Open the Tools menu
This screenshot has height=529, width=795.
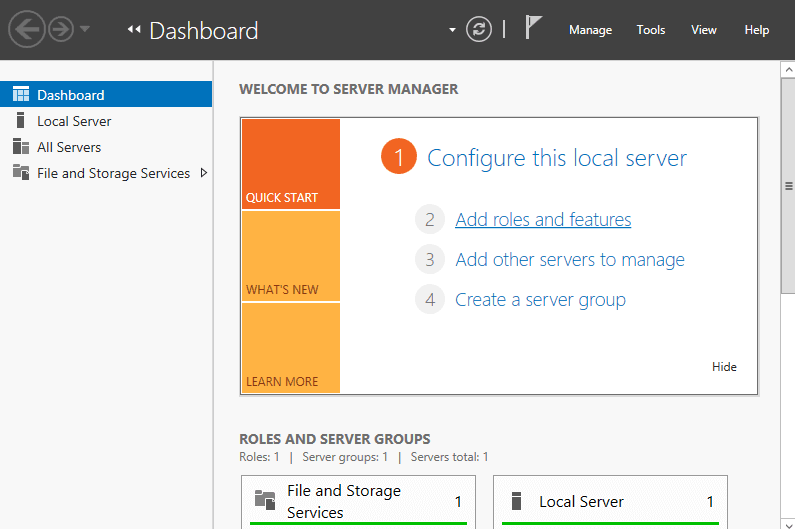pyautogui.click(x=650, y=30)
